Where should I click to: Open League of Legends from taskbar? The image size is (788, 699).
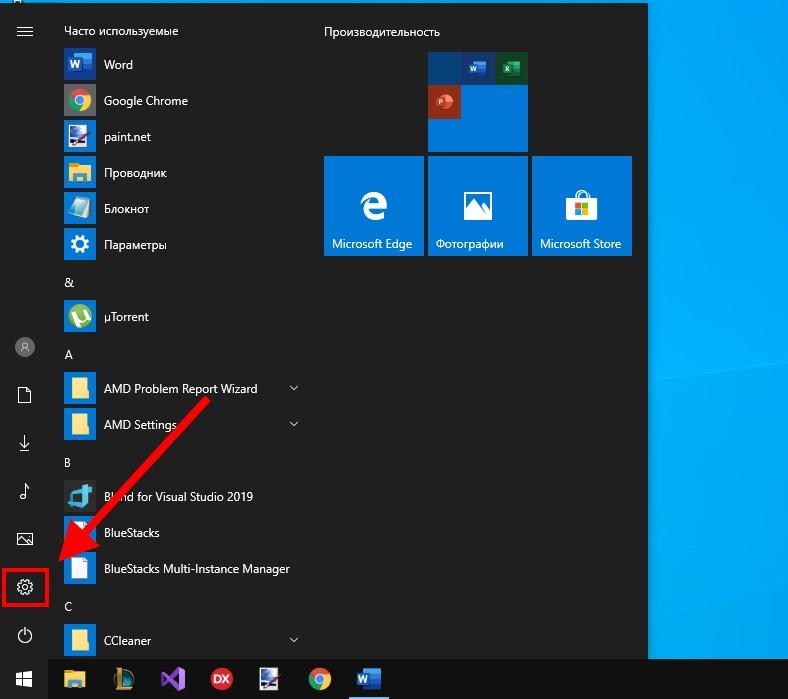pos(124,679)
